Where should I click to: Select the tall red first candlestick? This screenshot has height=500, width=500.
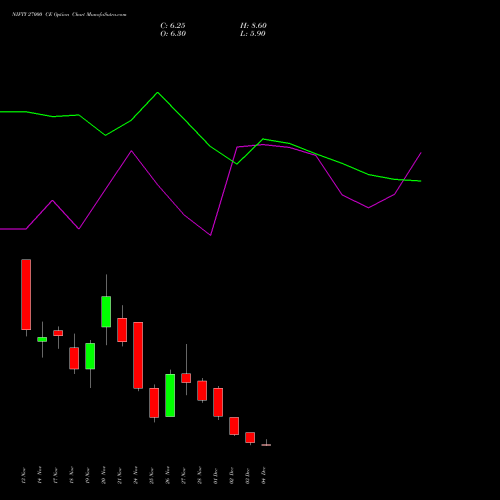pos(26,294)
